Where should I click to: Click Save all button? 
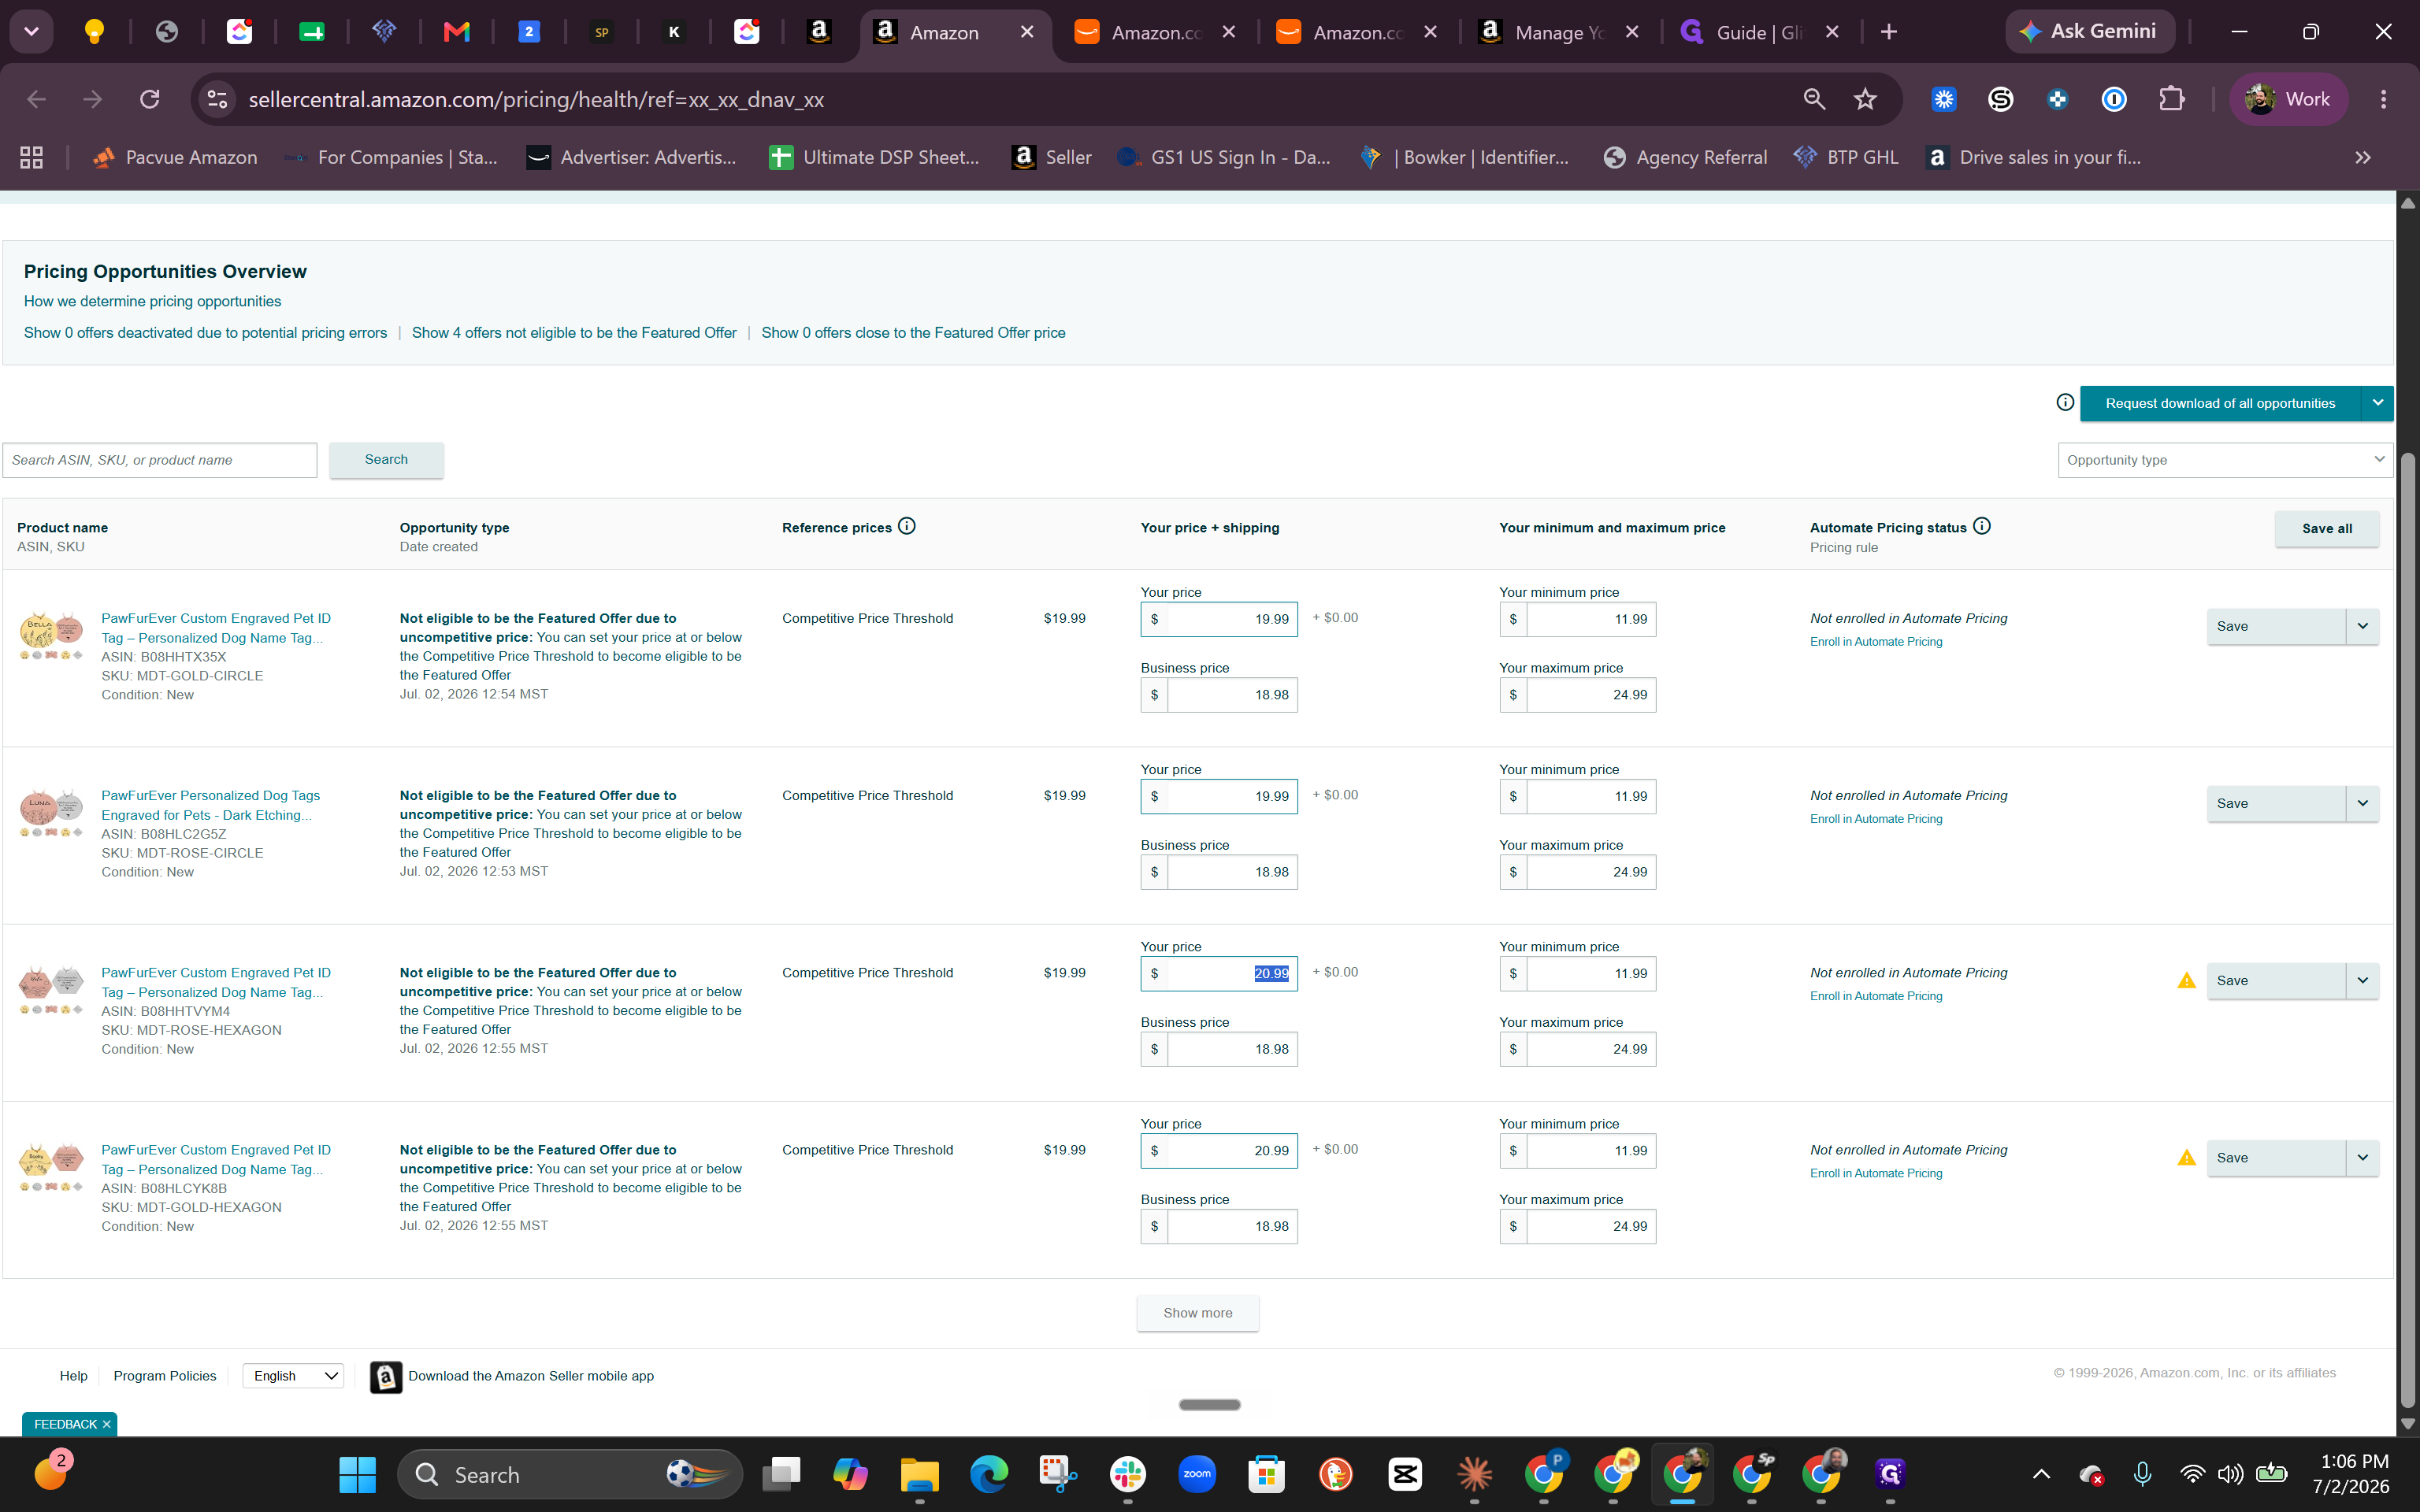point(2327,528)
